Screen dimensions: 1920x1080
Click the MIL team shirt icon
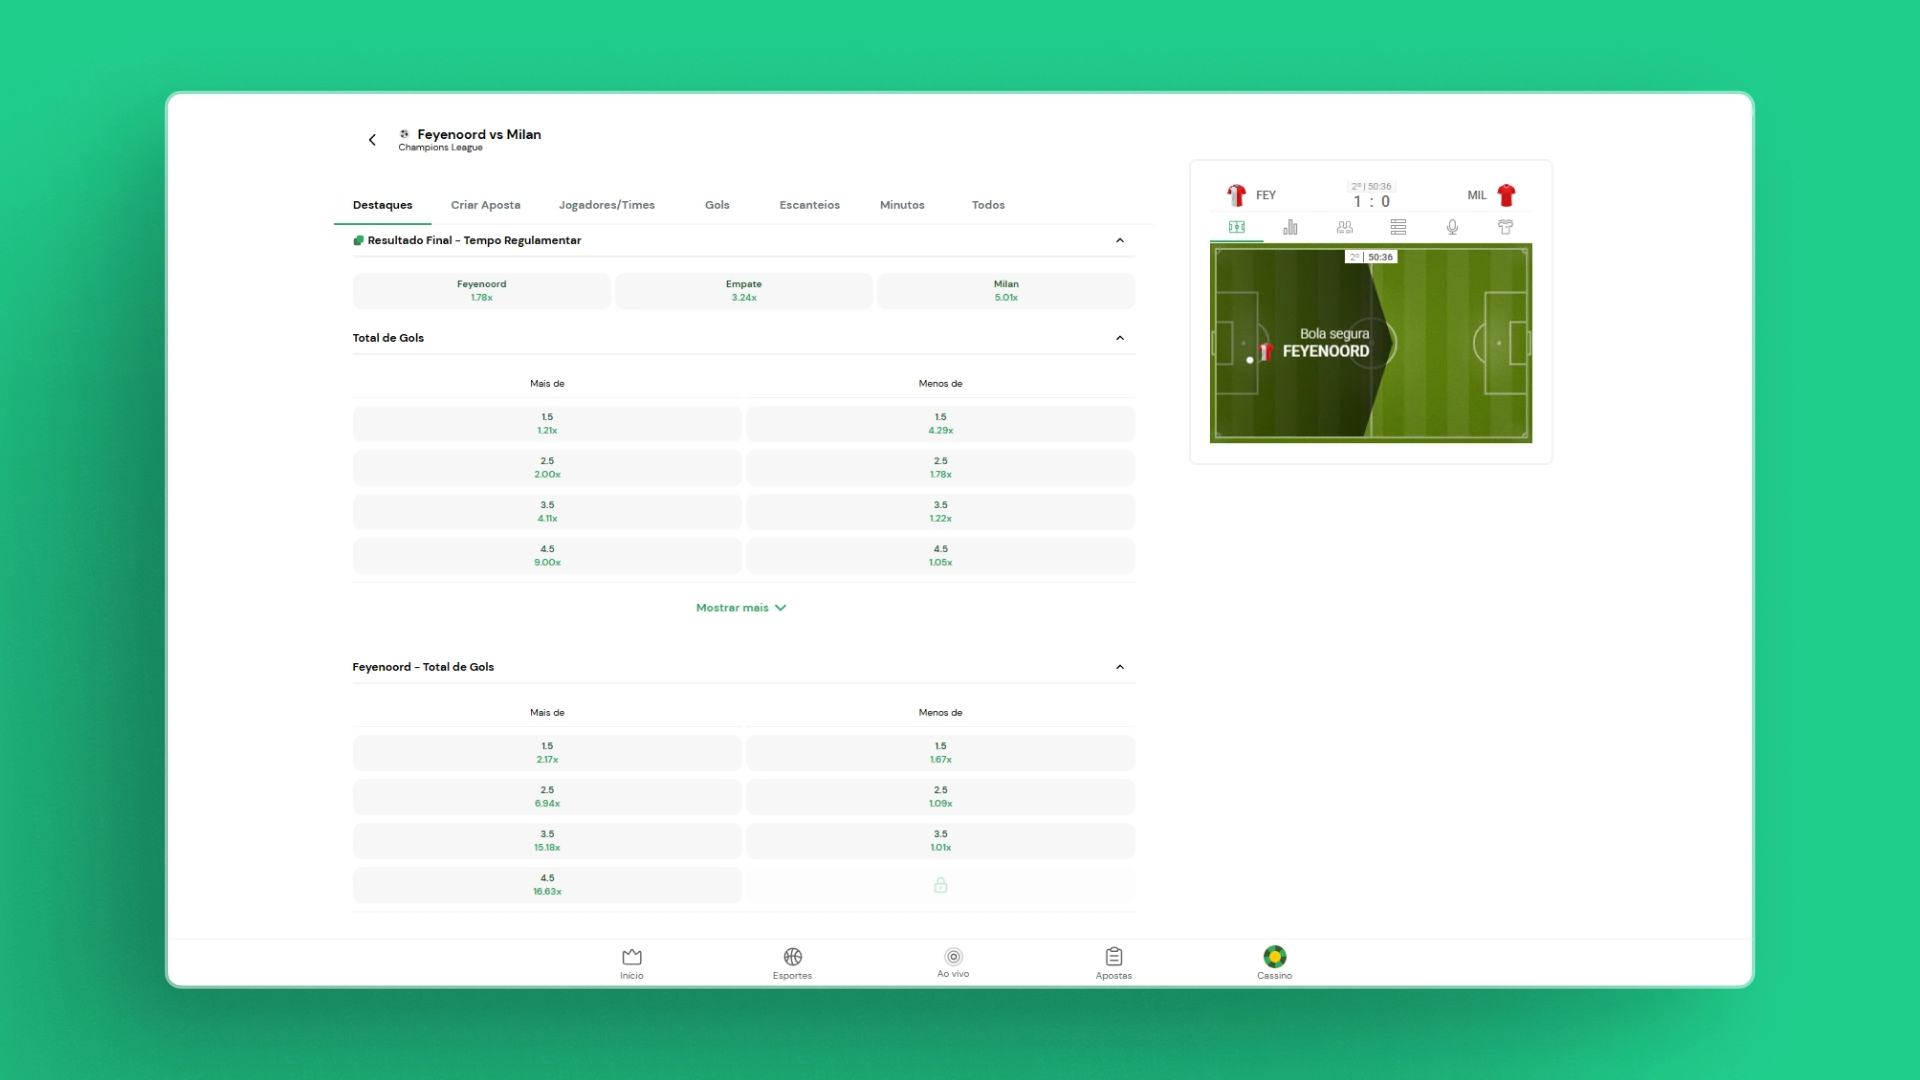[x=1506, y=195]
